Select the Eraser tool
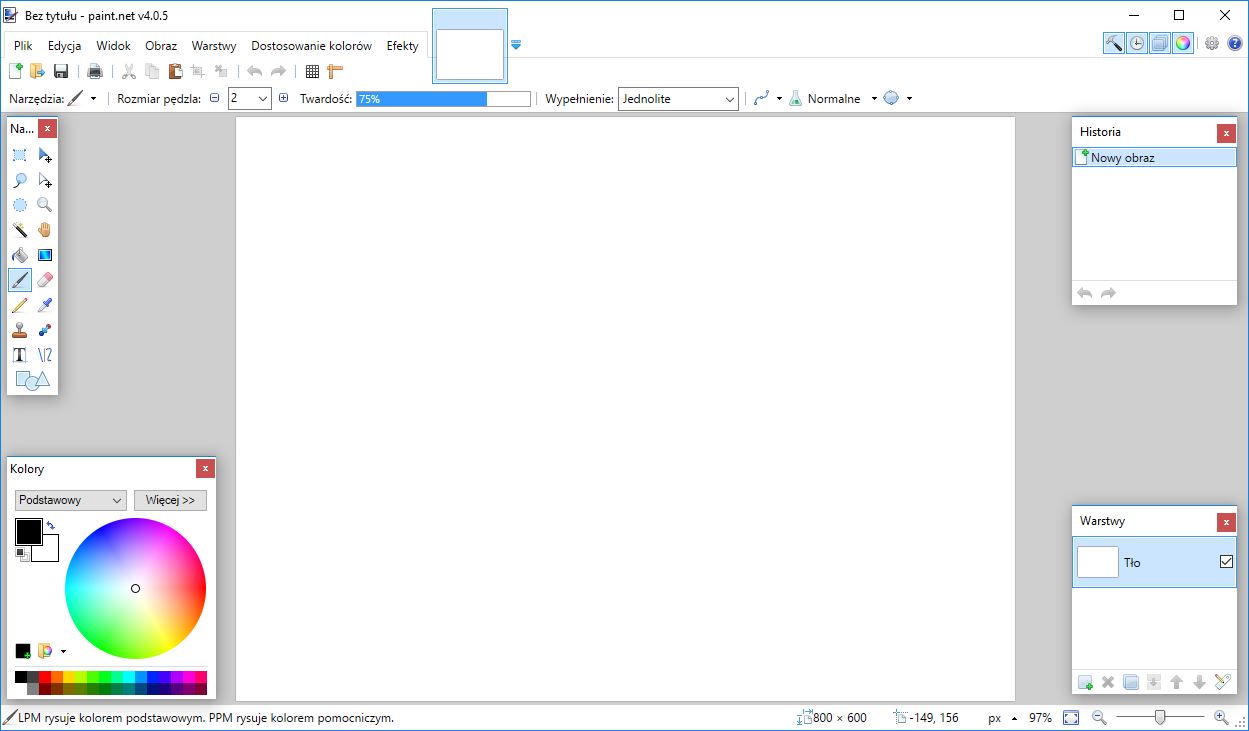 pos(45,280)
